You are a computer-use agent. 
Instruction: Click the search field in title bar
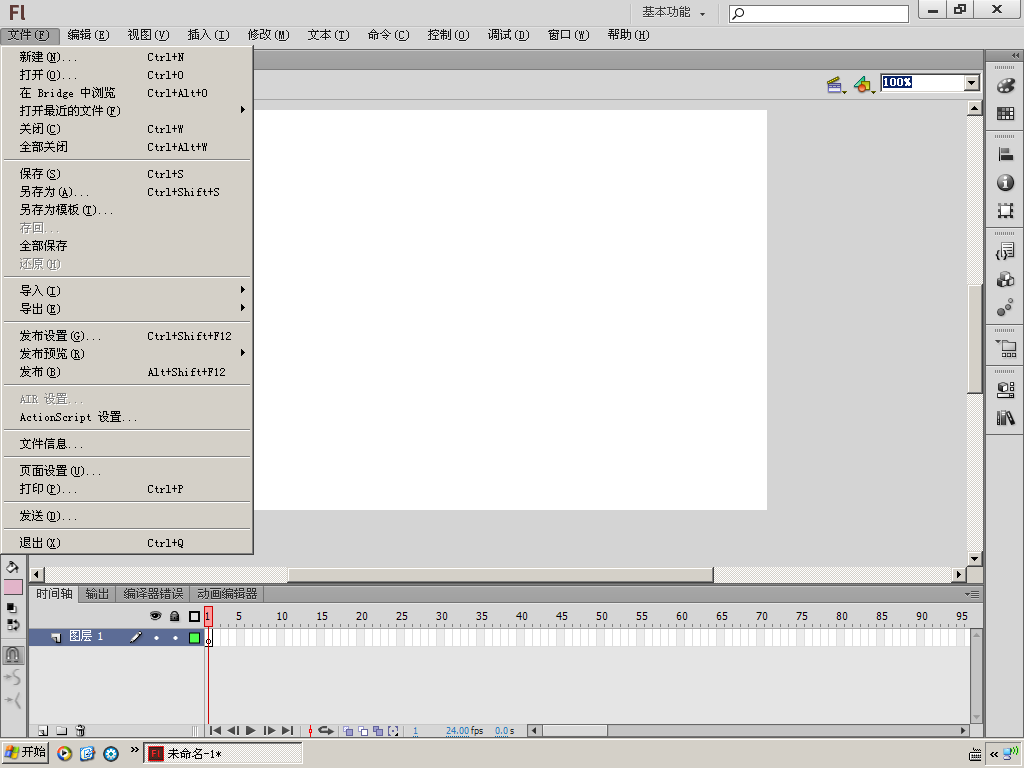tap(819, 14)
